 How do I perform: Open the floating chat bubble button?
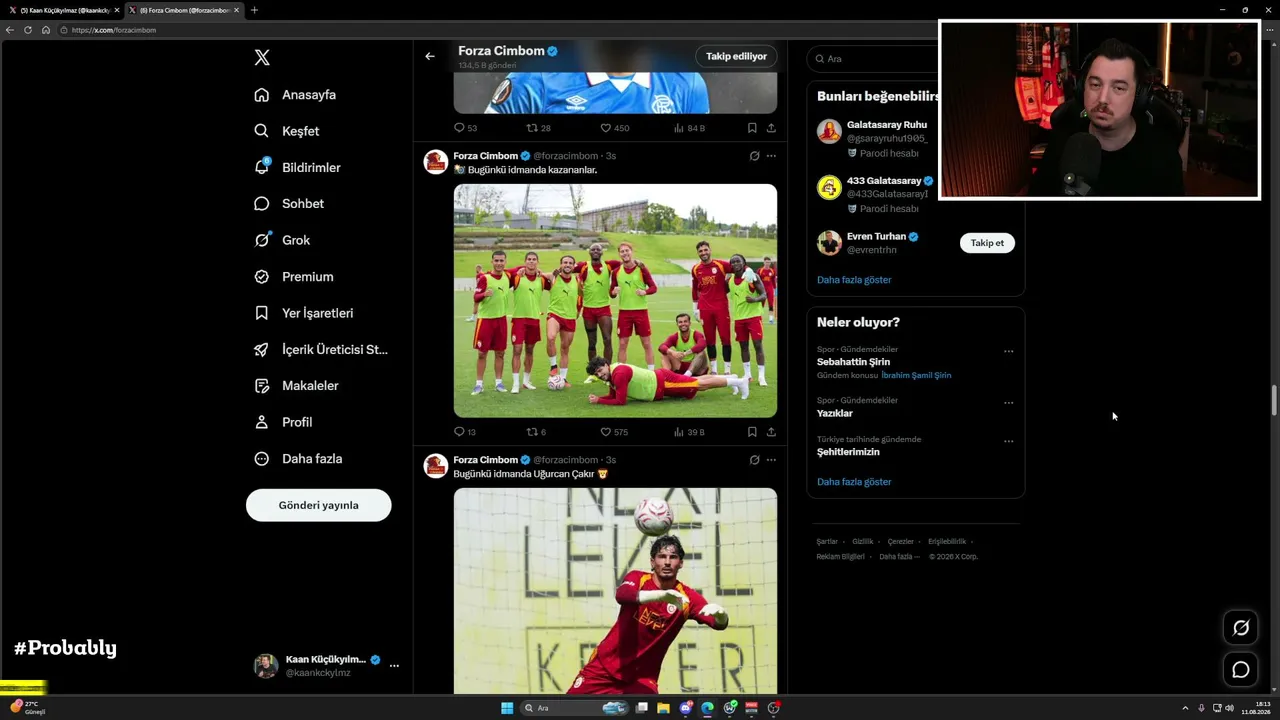pos(1241,670)
